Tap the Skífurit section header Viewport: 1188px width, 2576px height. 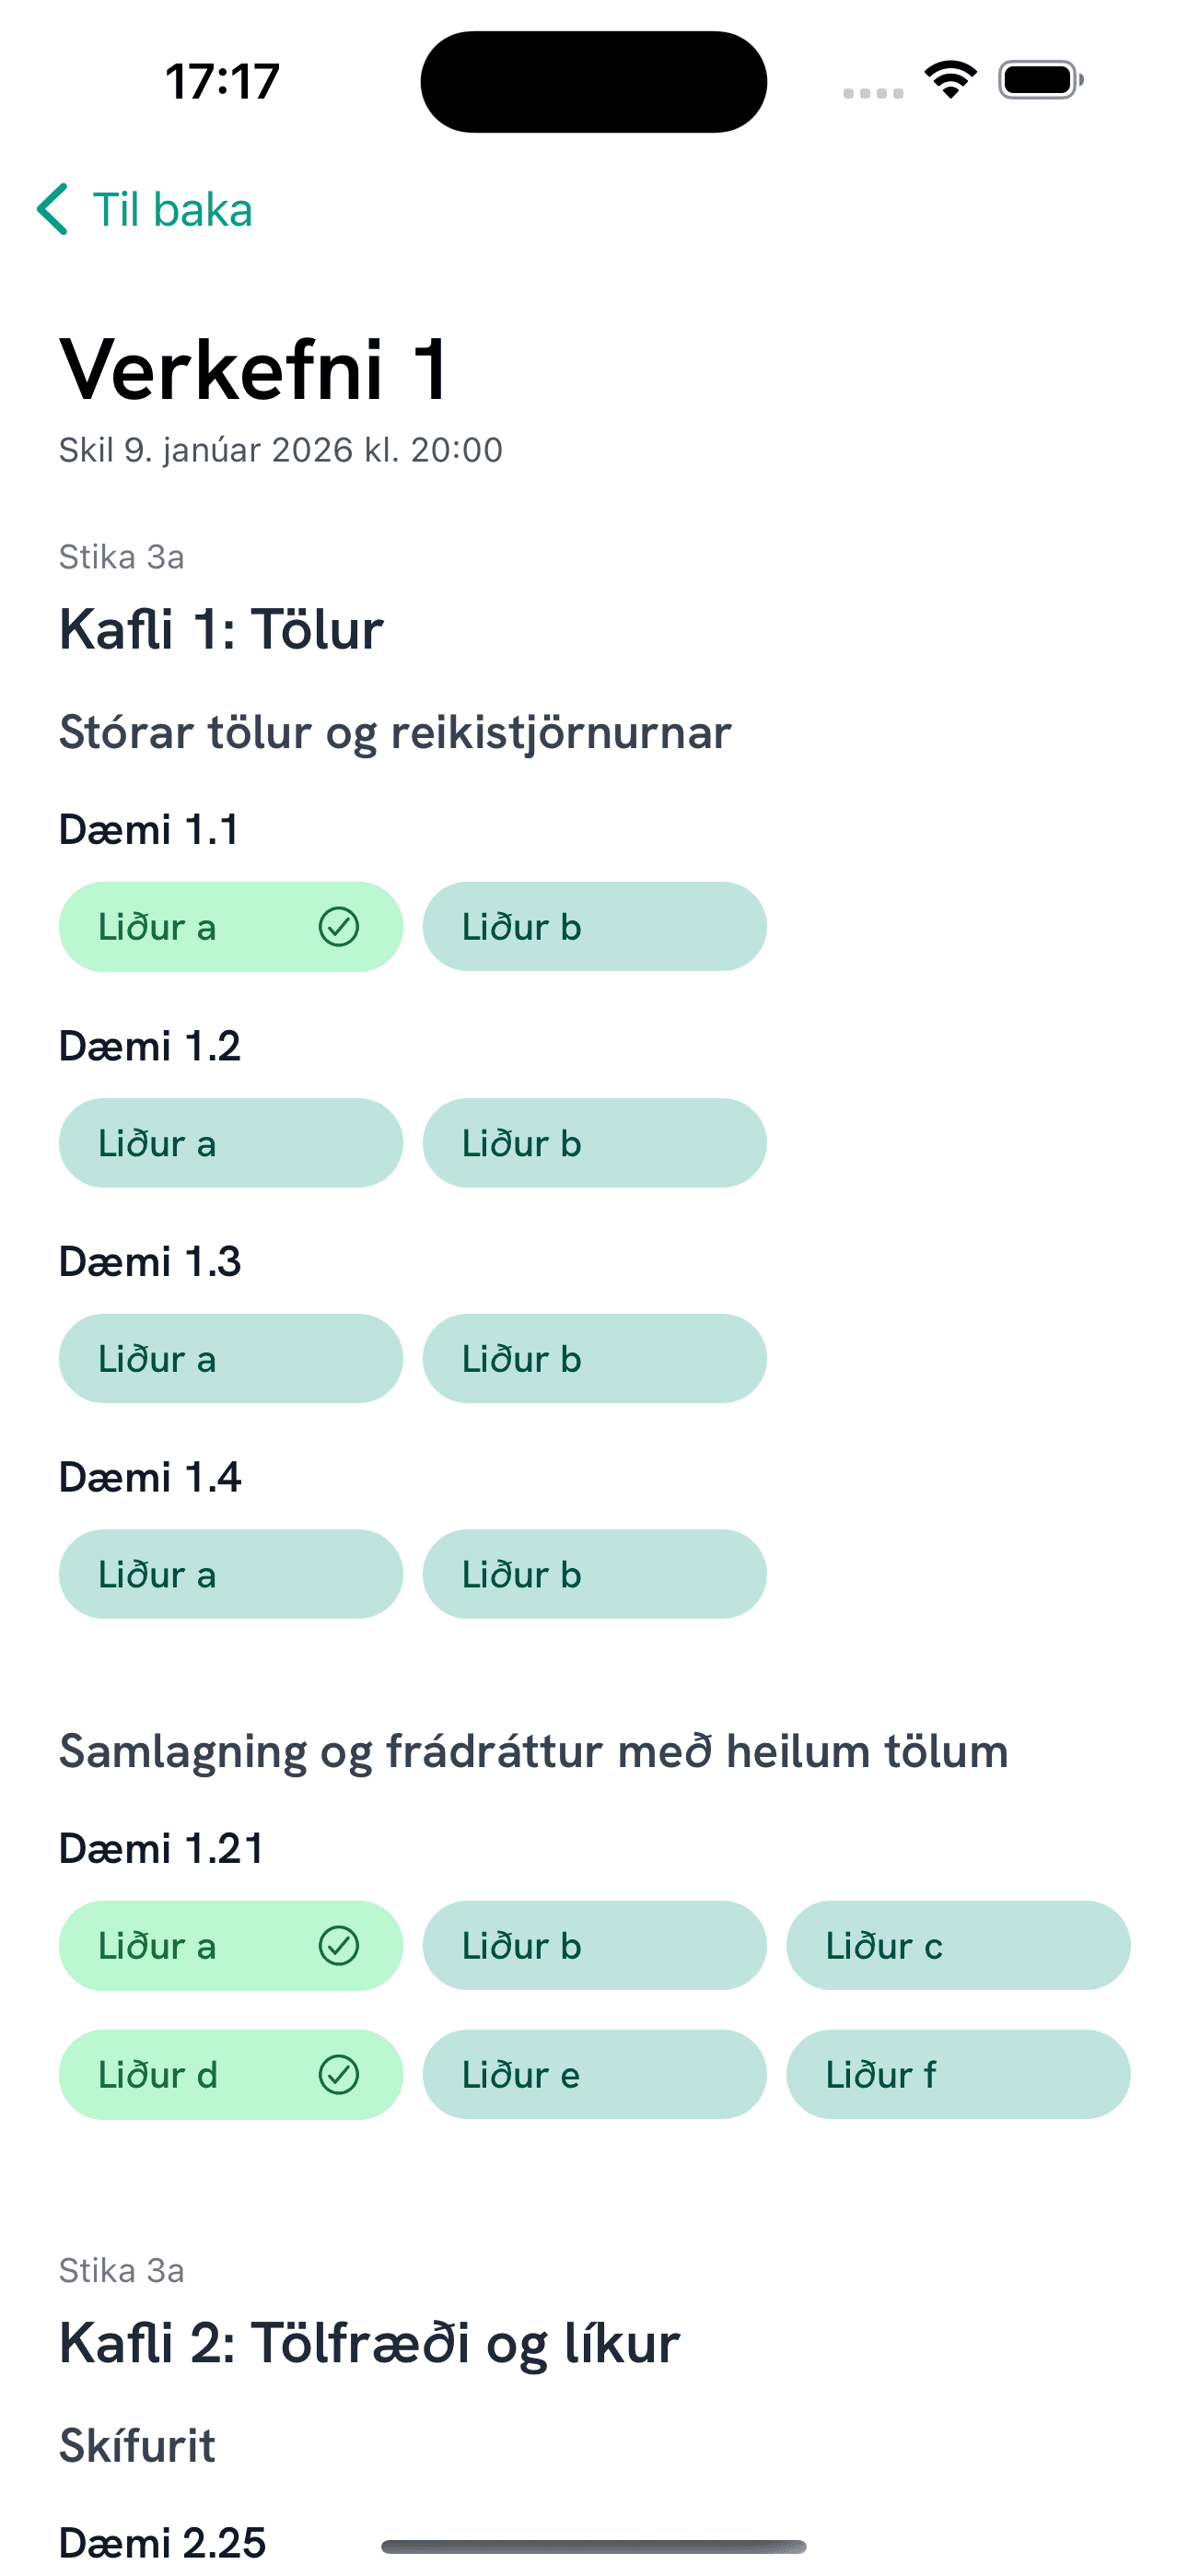[x=136, y=2444]
